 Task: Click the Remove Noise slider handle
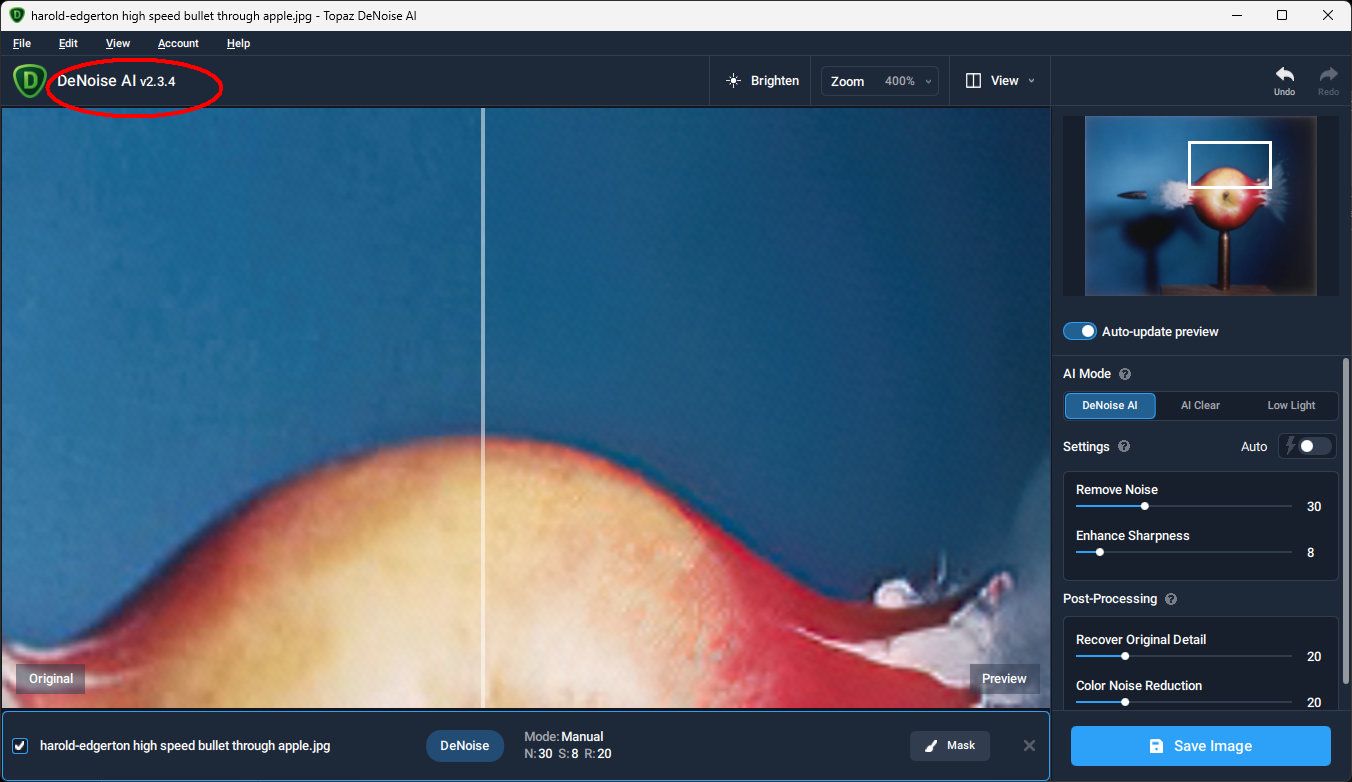pos(1144,506)
